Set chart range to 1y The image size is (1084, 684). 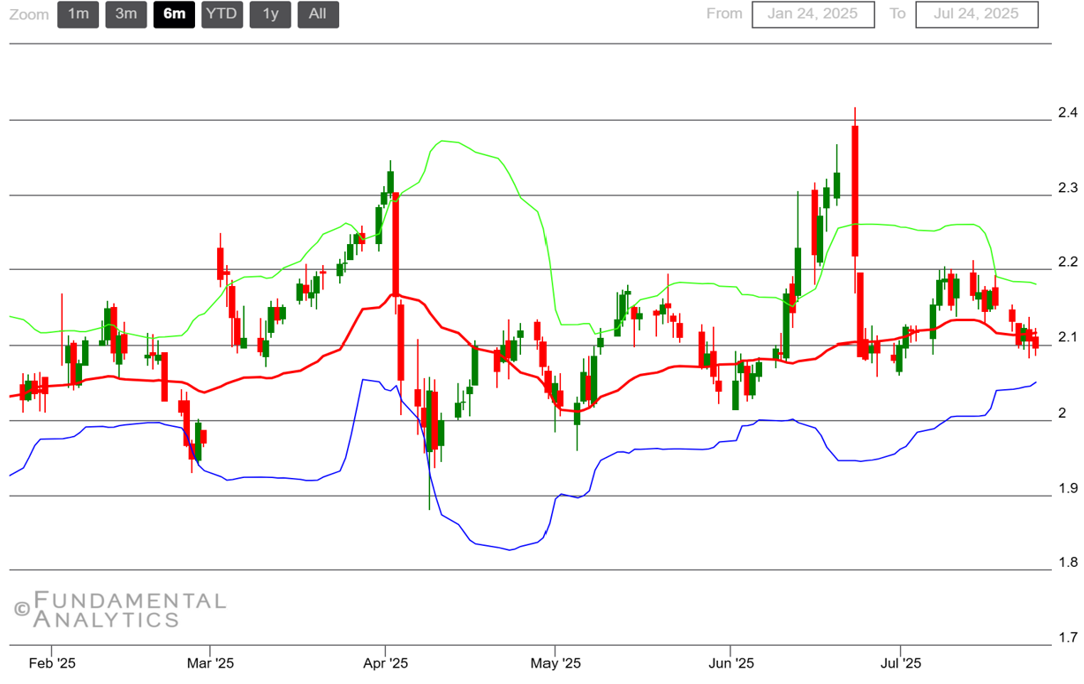tap(270, 14)
